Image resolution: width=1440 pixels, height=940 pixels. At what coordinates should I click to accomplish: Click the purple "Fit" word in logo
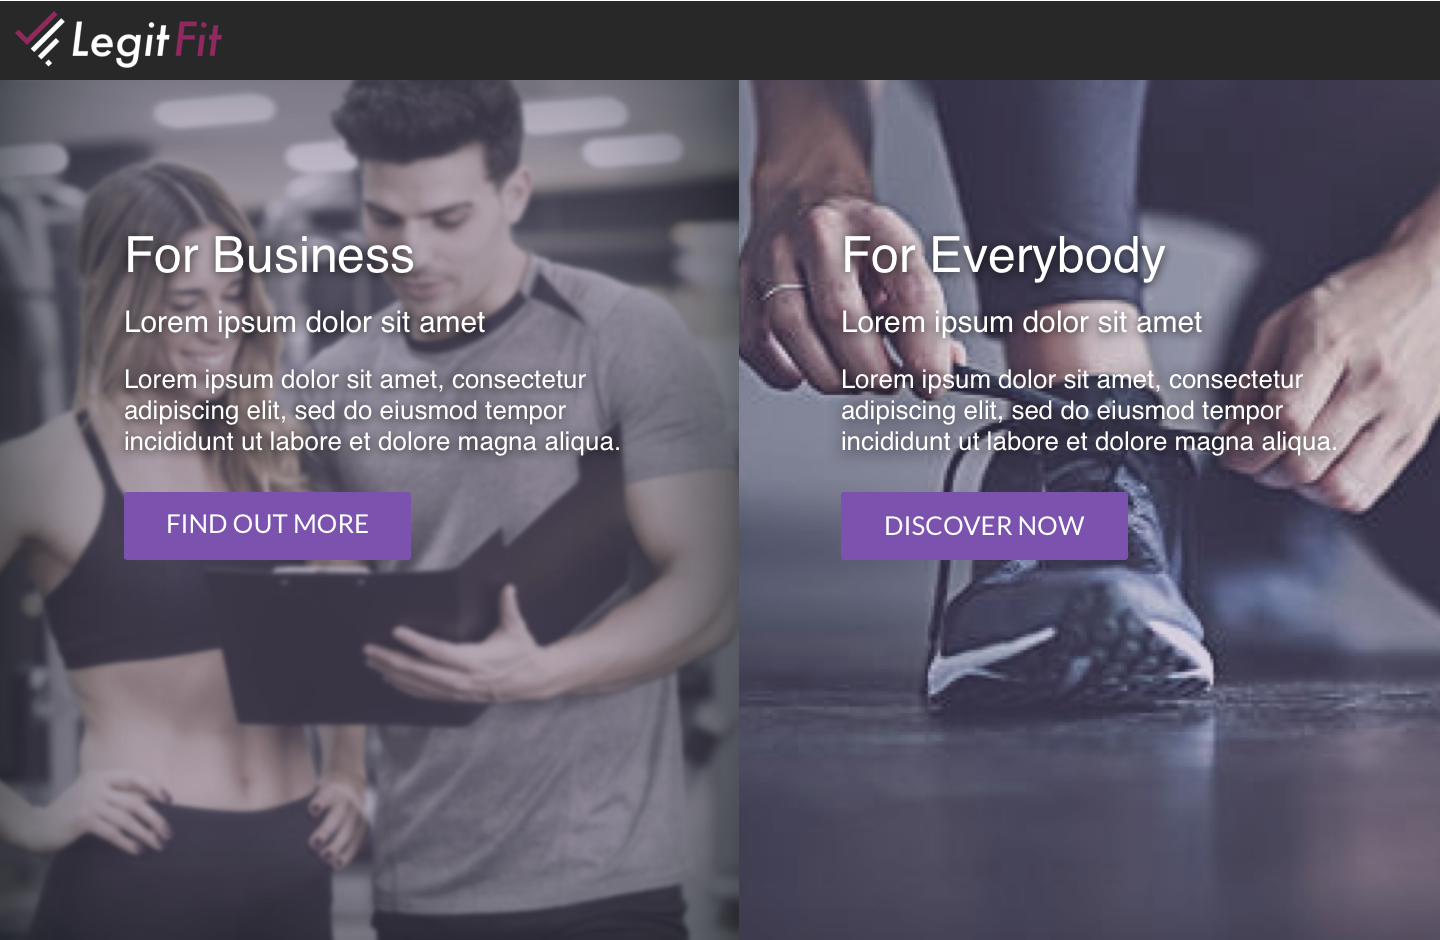tap(198, 40)
